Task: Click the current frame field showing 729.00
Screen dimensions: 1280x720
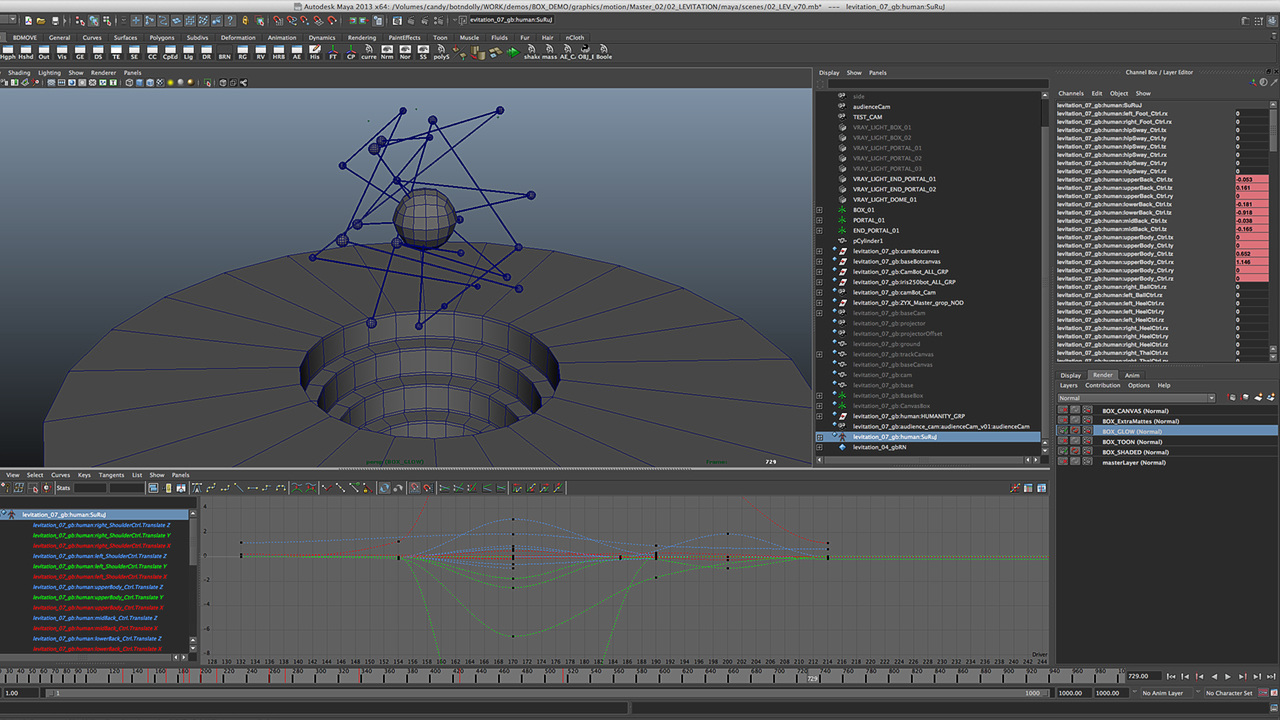Action: pos(1144,677)
